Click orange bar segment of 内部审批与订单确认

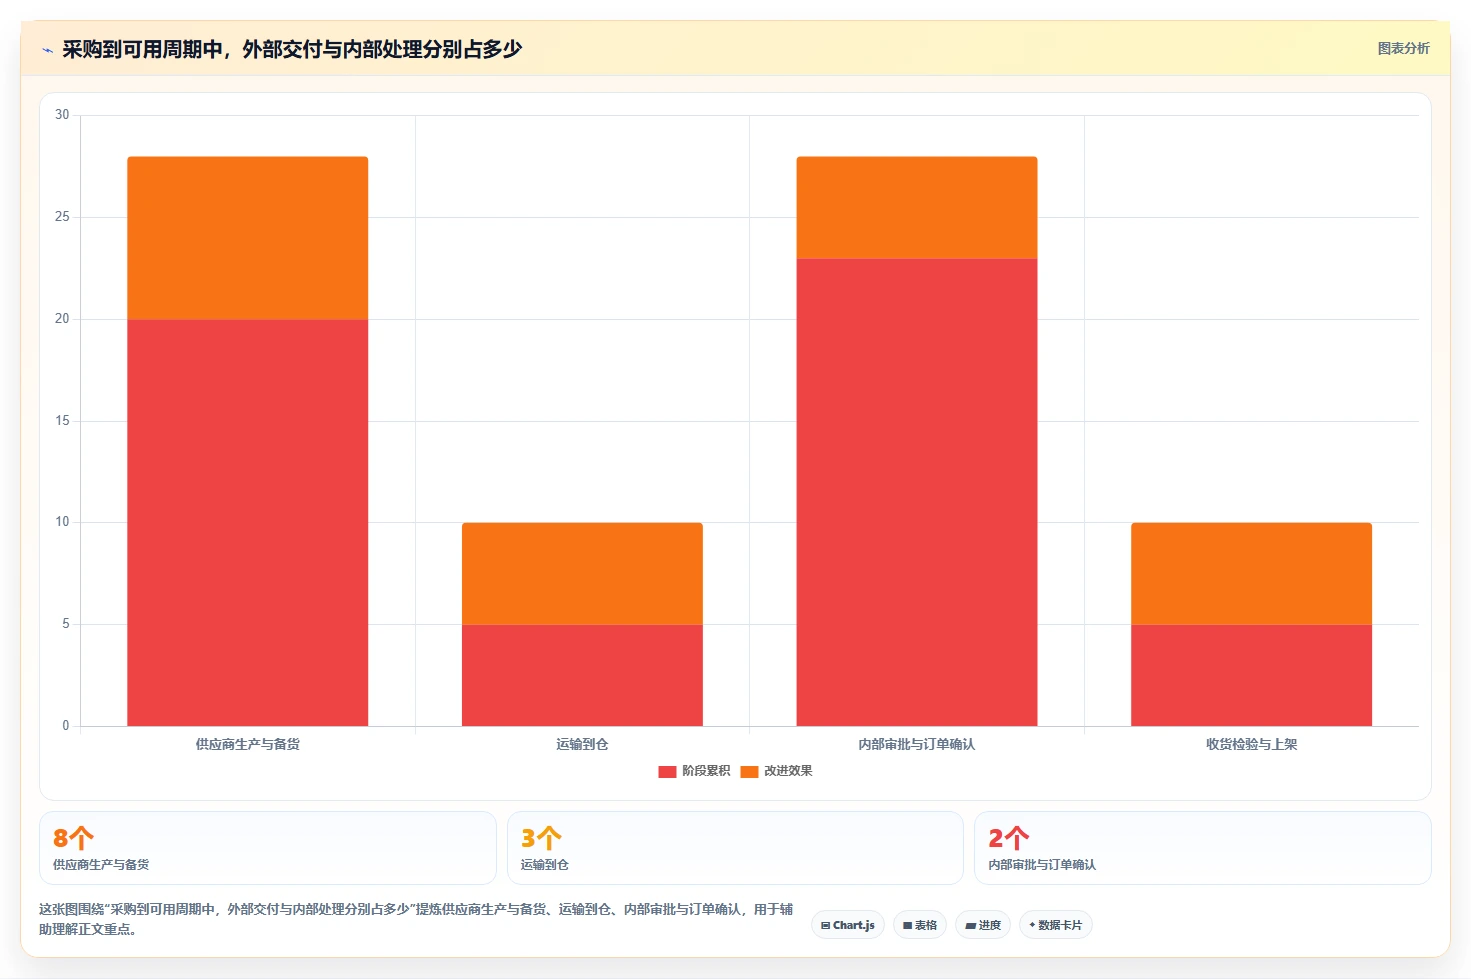917,207
